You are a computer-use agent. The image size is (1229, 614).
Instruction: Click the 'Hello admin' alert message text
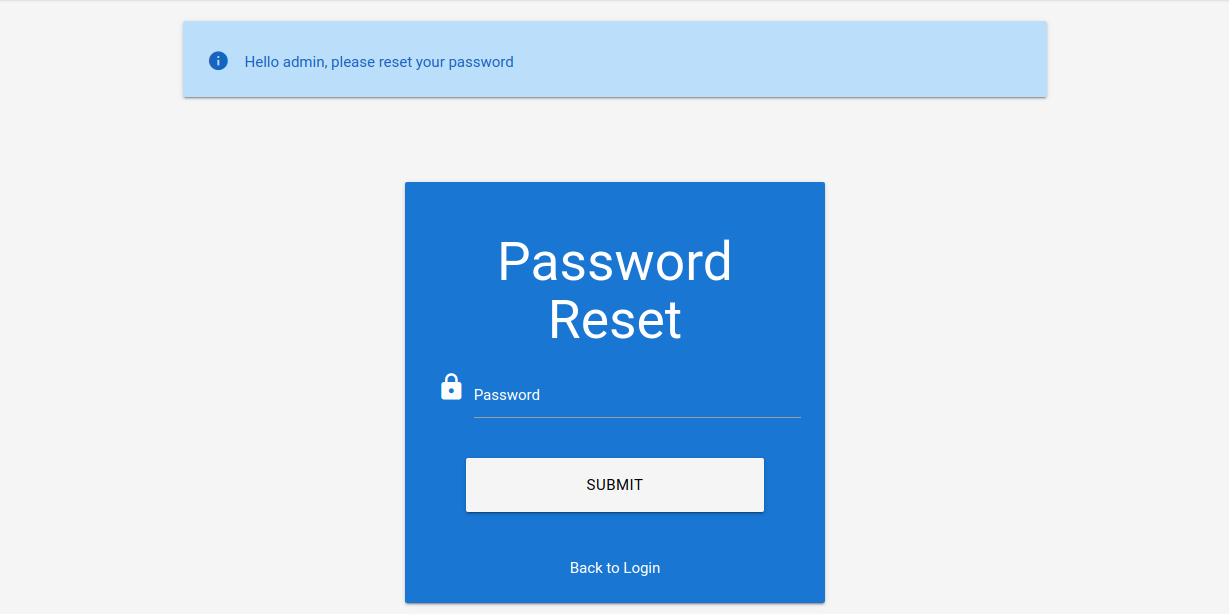click(379, 62)
